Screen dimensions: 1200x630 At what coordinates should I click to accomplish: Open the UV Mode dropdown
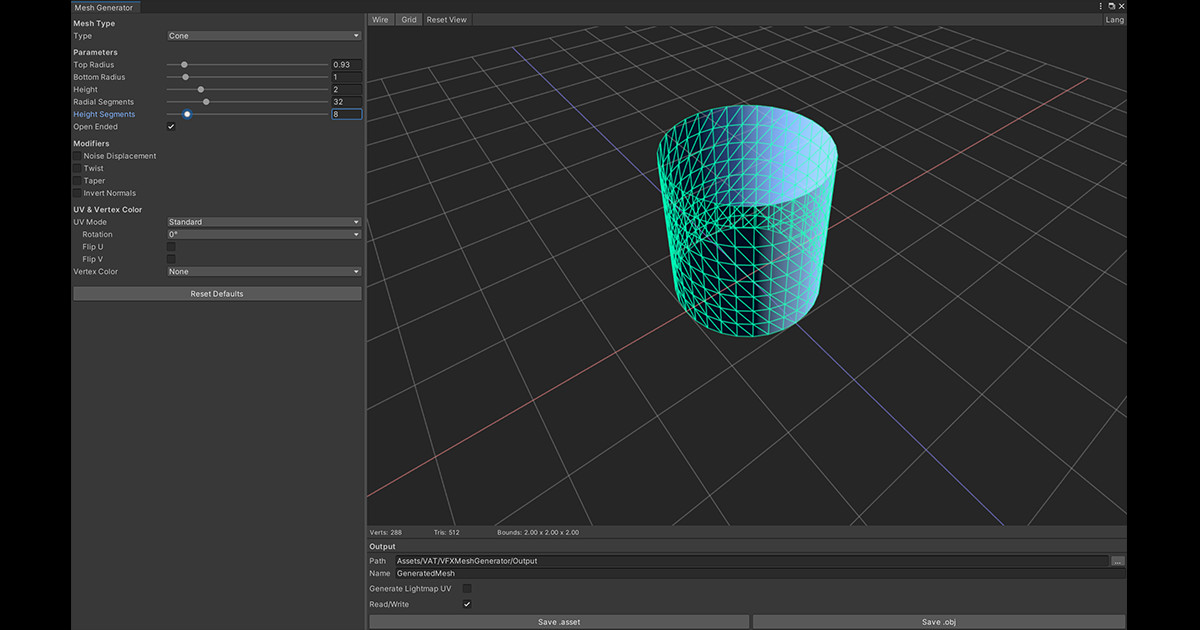click(264, 222)
